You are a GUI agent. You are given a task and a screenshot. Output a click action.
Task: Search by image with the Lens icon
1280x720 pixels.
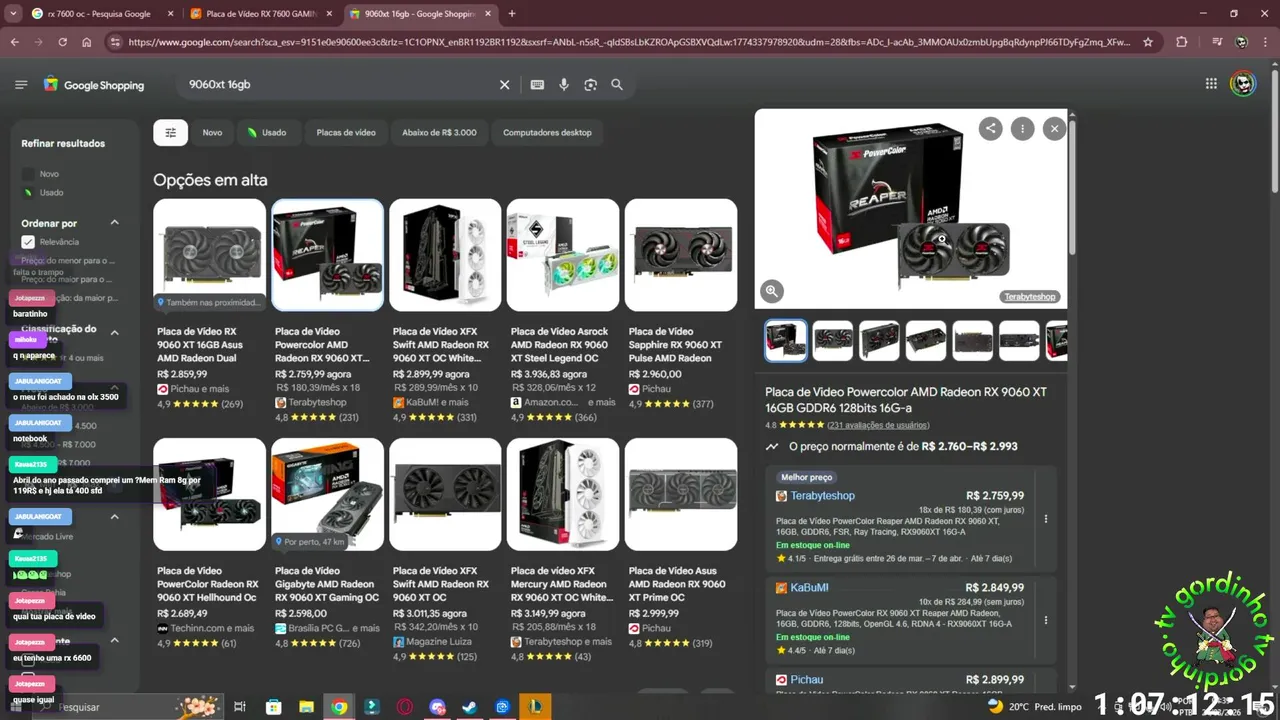point(591,85)
